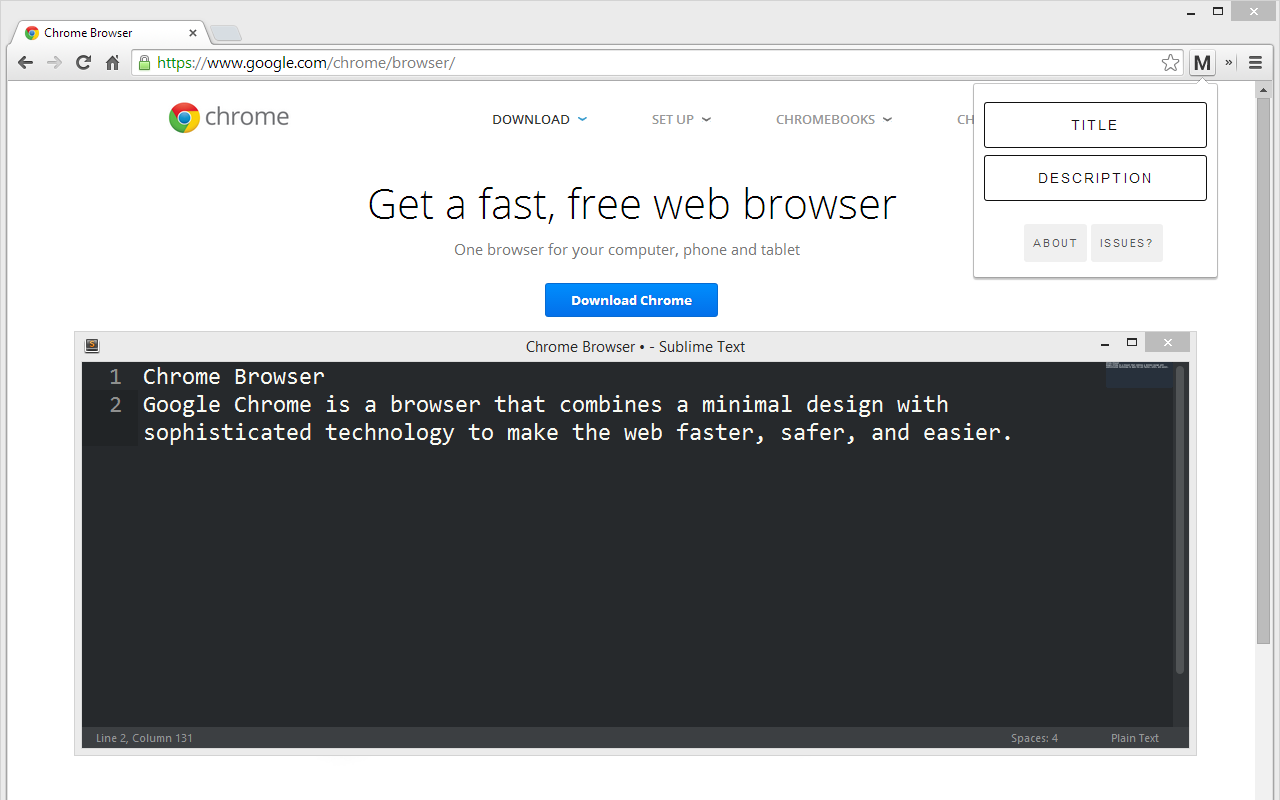Screen dimensions: 1280x800
Task: Click the blue Download Chrome button
Action: [631, 300]
